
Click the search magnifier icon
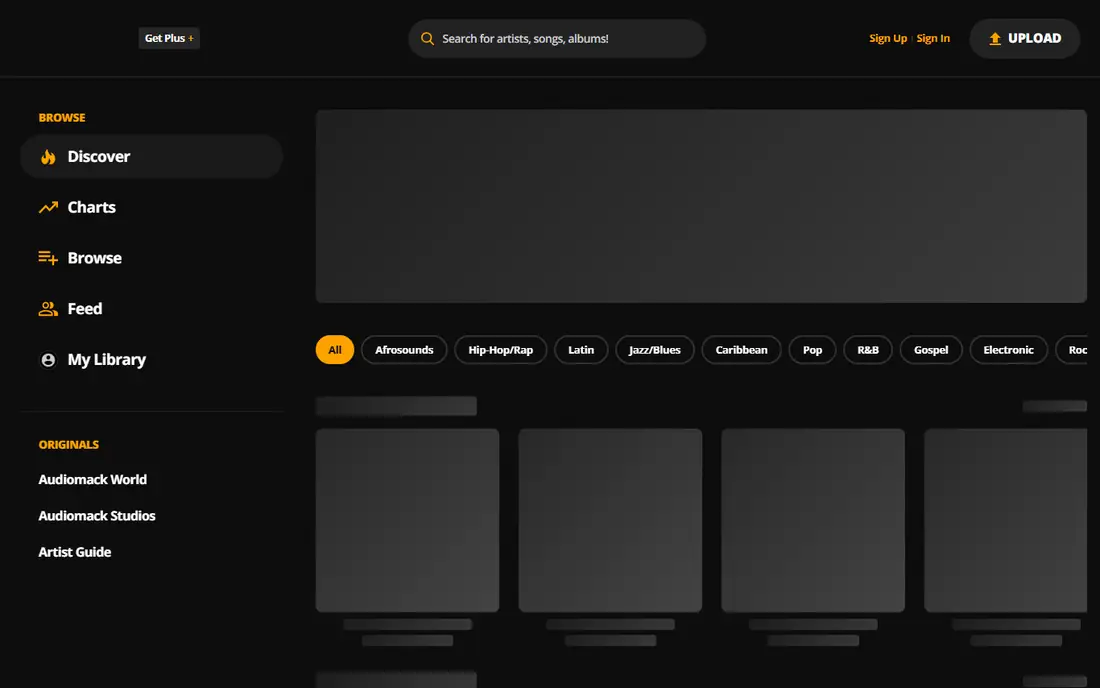[427, 39]
